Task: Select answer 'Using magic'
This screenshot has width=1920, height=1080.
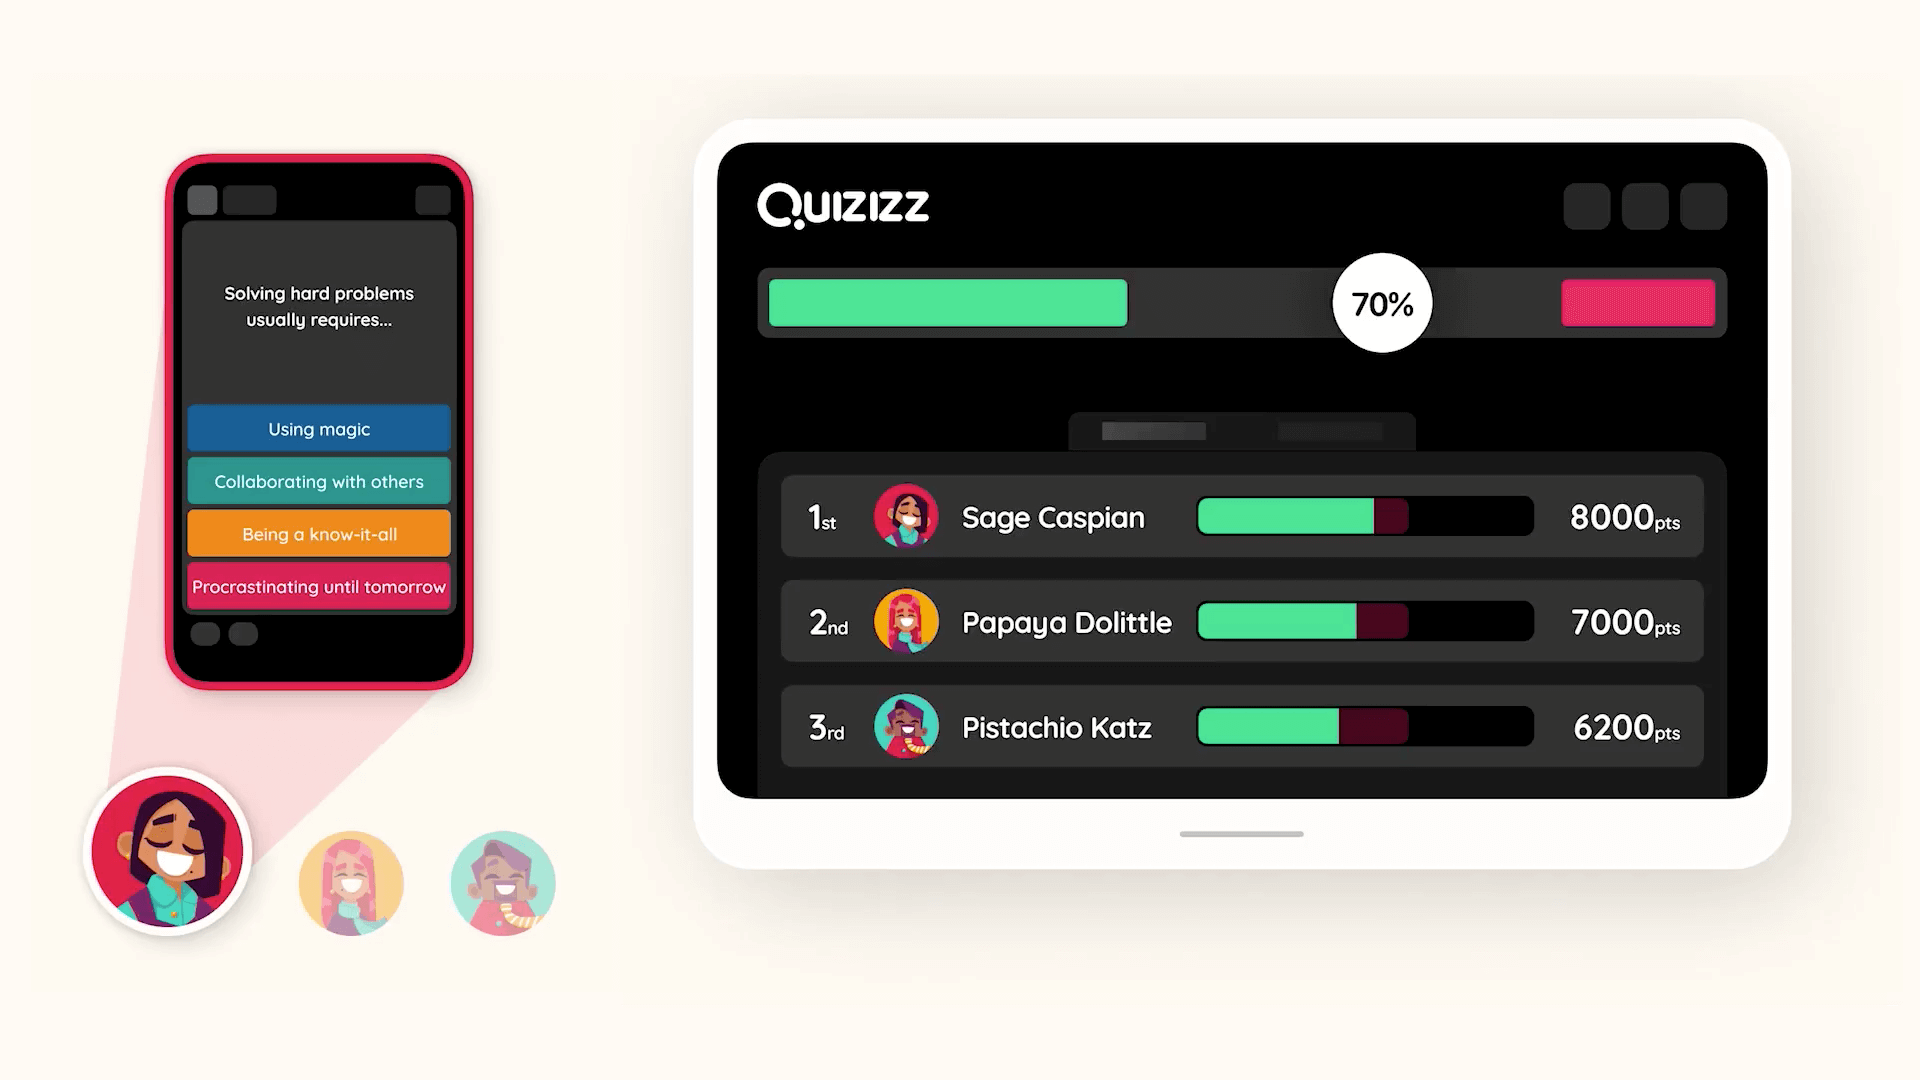Action: coord(319,430)
